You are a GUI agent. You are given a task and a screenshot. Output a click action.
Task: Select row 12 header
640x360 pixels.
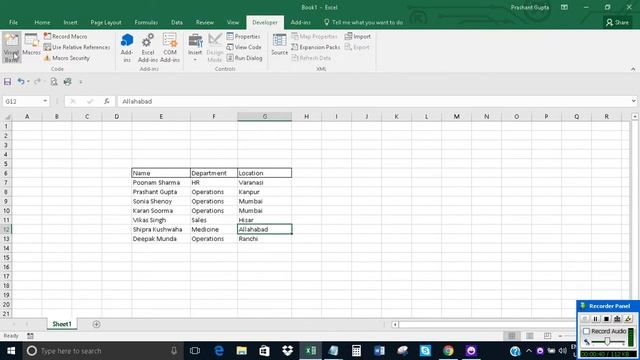[6, 229]
